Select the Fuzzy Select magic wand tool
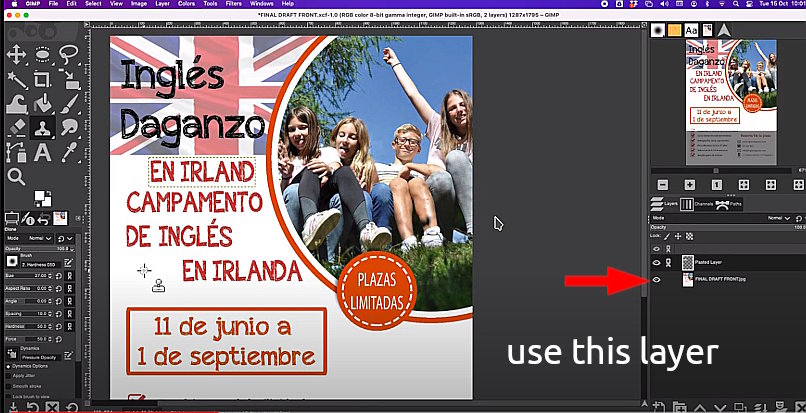Image resolution: width=806 pixels, height=413 pixels. point(16,79)
